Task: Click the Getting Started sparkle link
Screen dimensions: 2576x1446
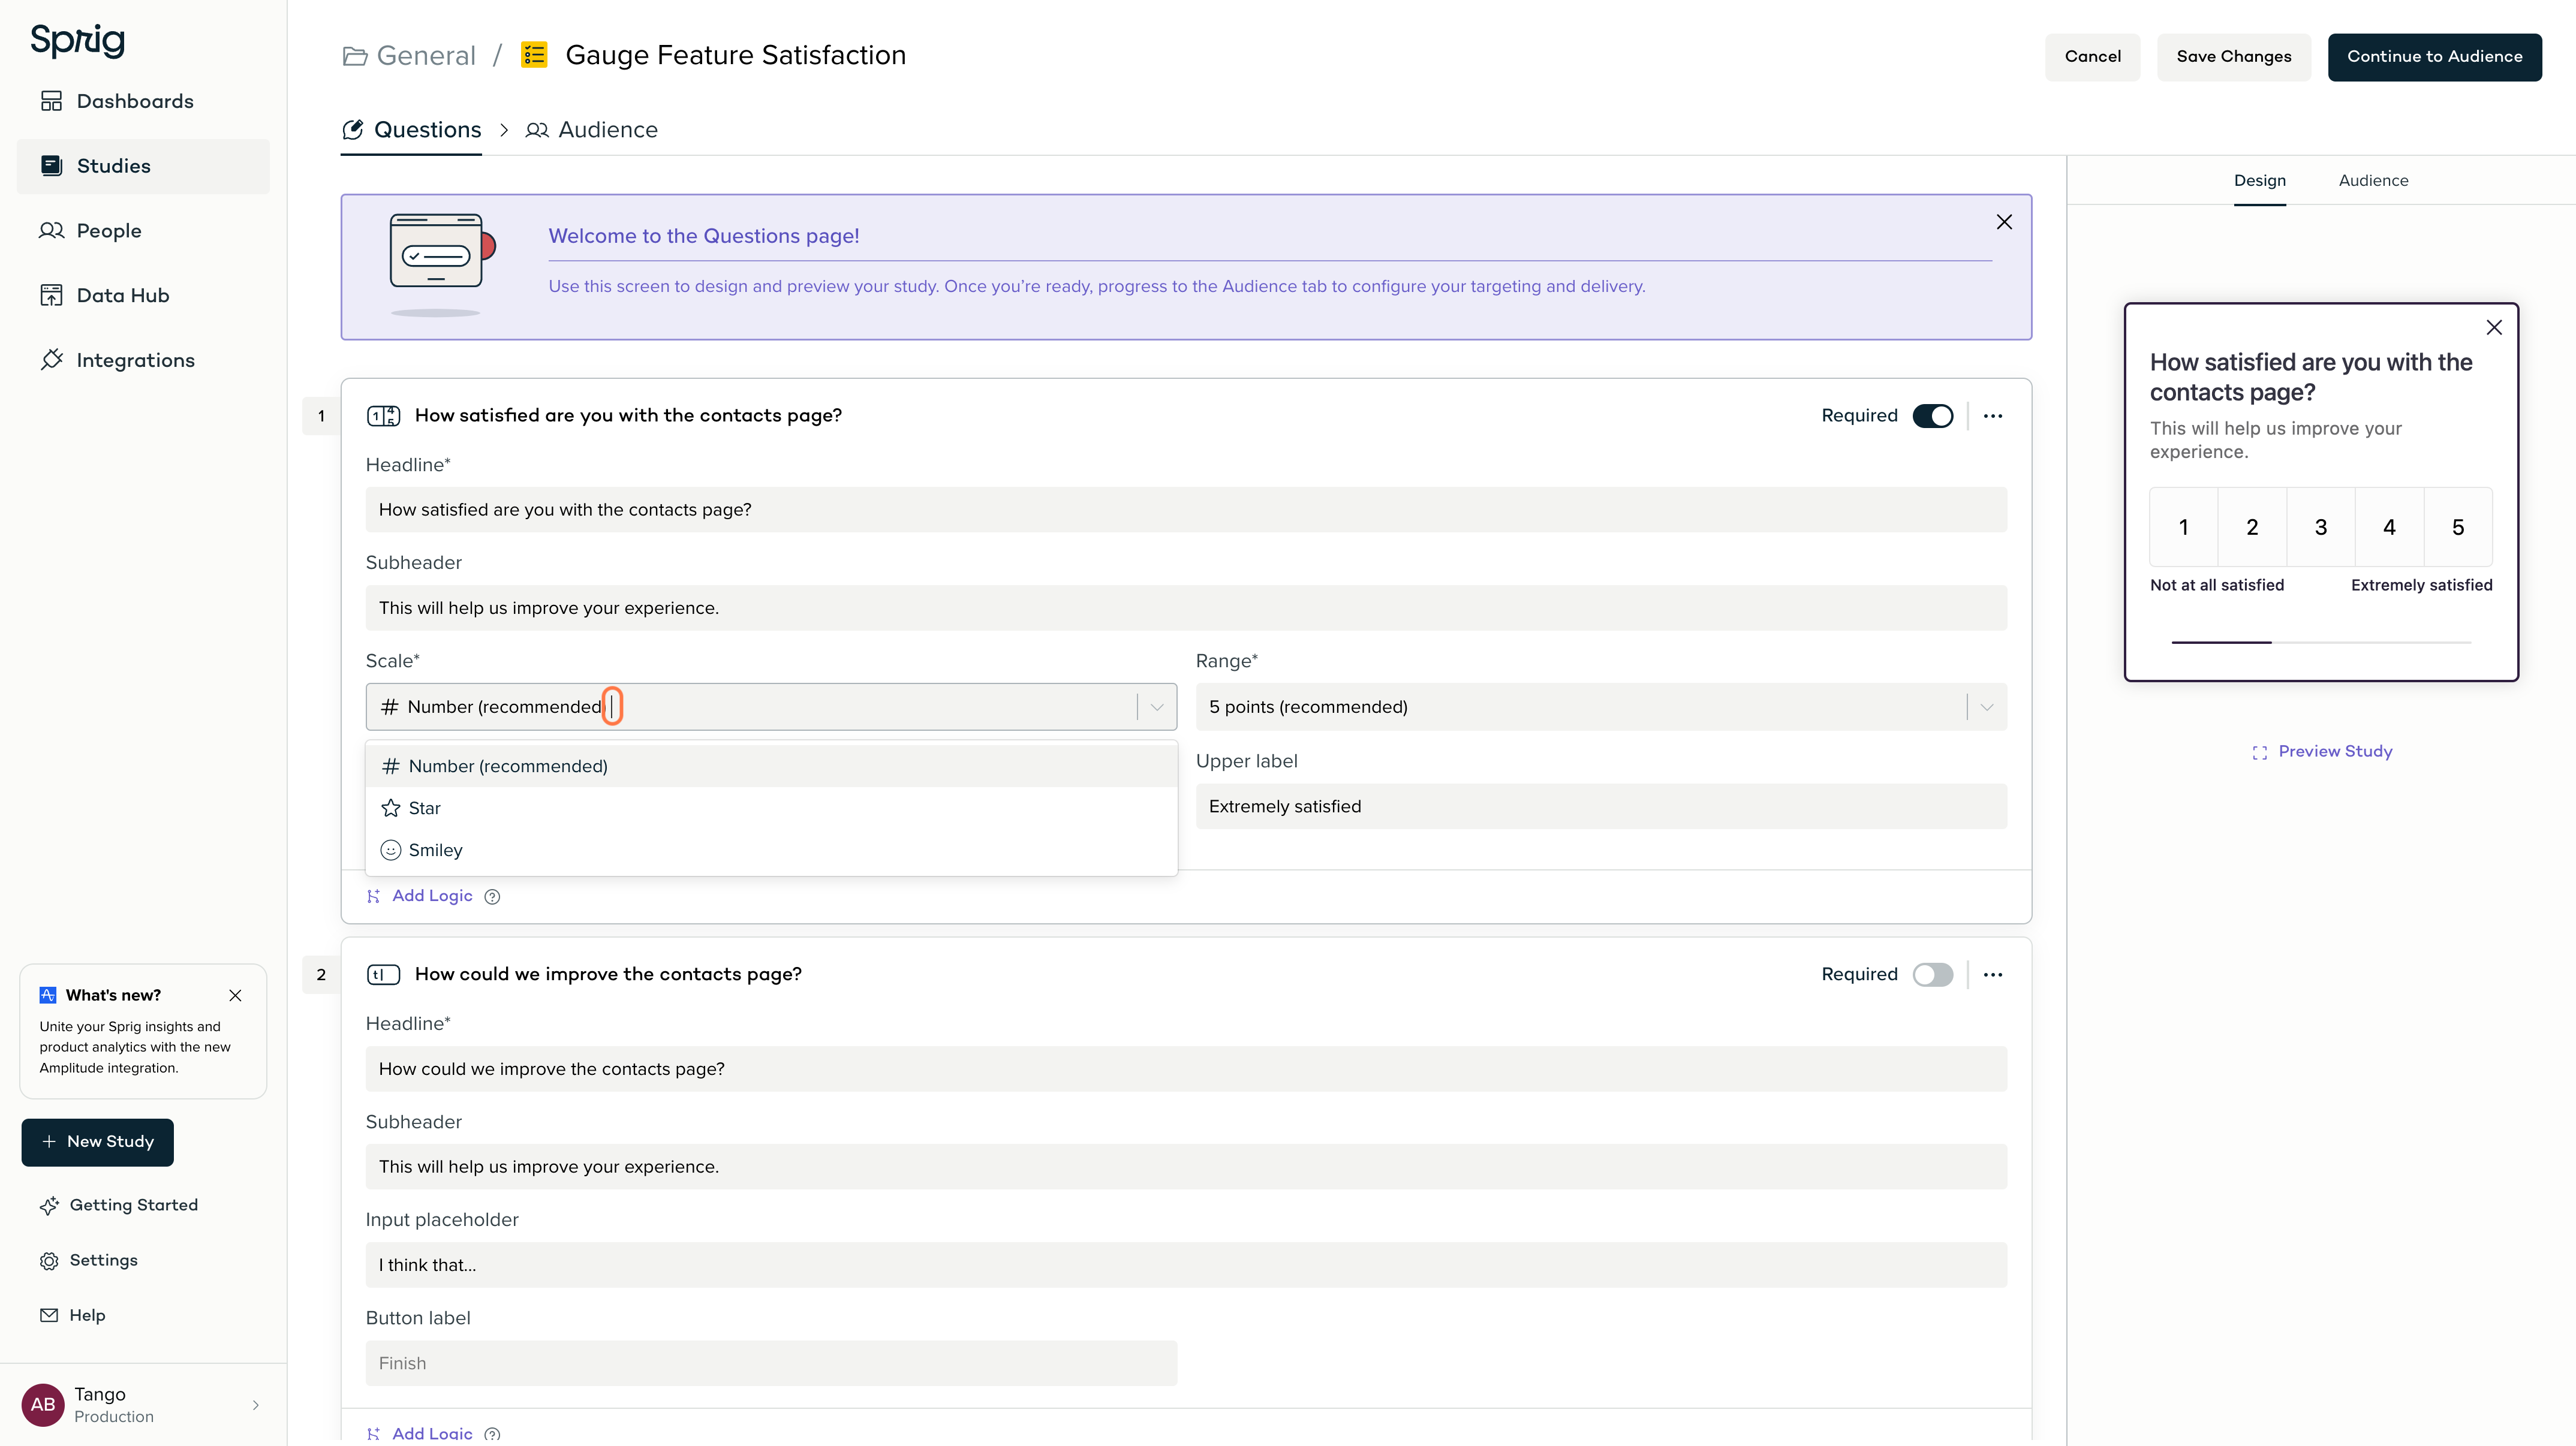Action: pyautogui.click(x=119, y=1205)
